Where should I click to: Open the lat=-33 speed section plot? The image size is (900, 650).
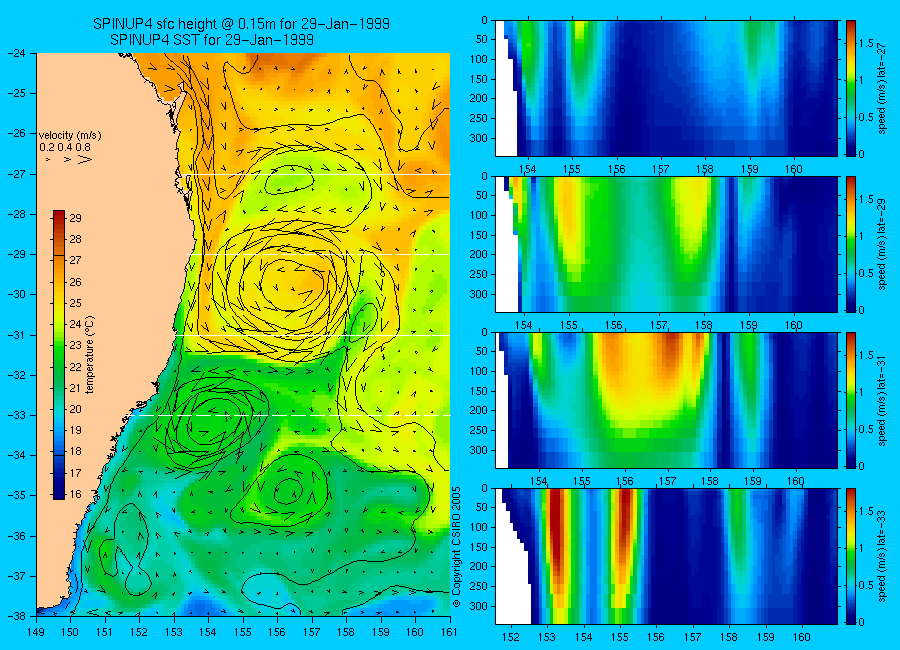coord(666,556)
